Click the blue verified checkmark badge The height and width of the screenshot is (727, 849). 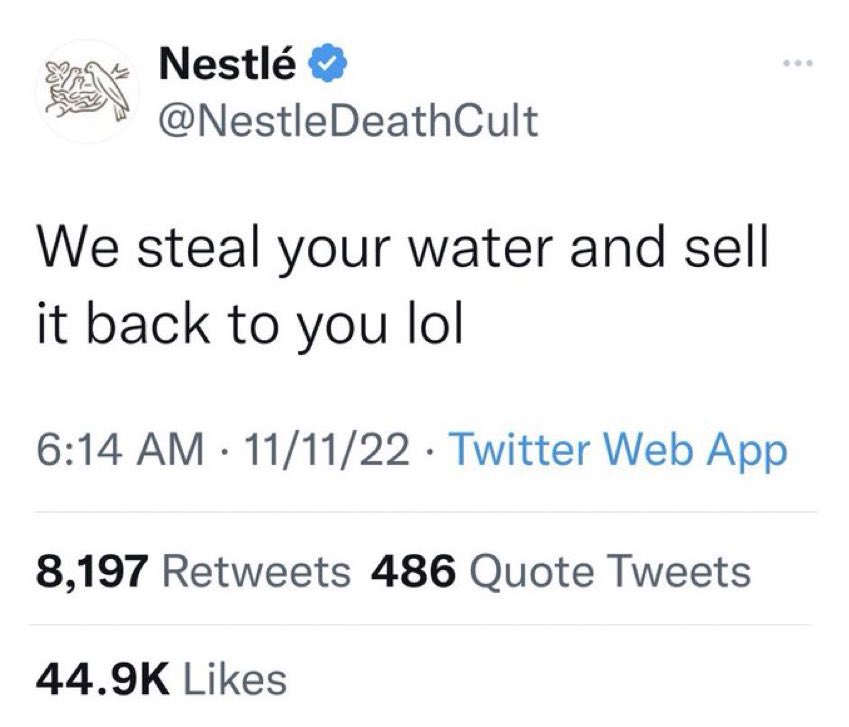pos(328,64)
